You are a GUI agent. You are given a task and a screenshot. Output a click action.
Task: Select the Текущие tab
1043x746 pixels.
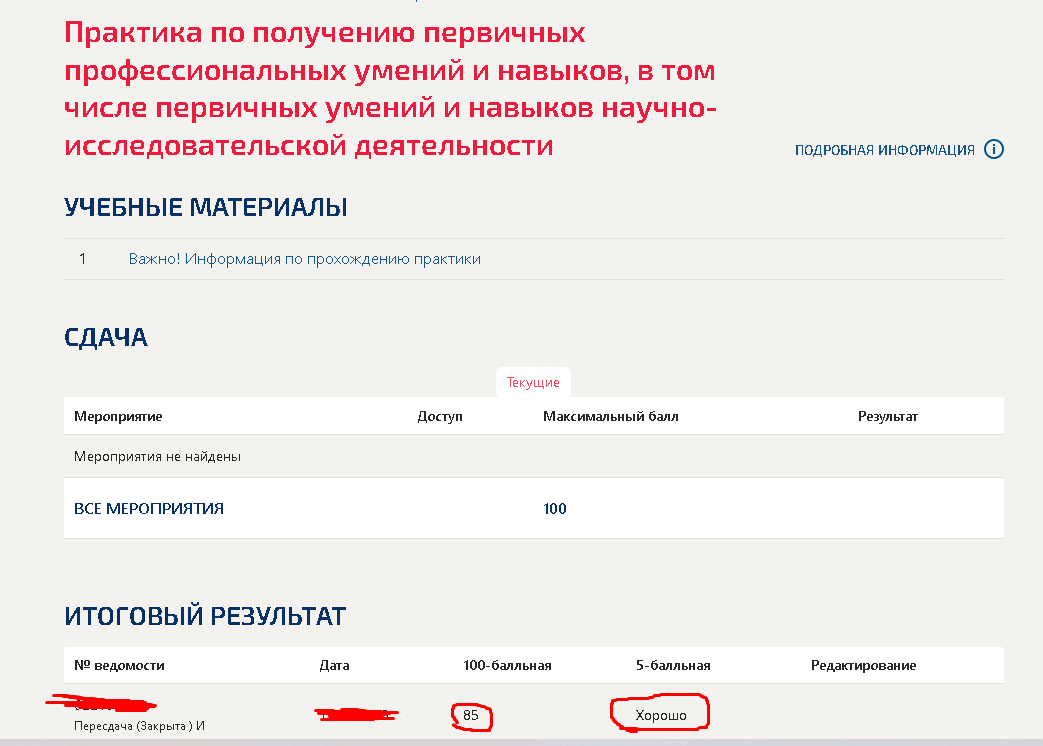click(533, 382)
